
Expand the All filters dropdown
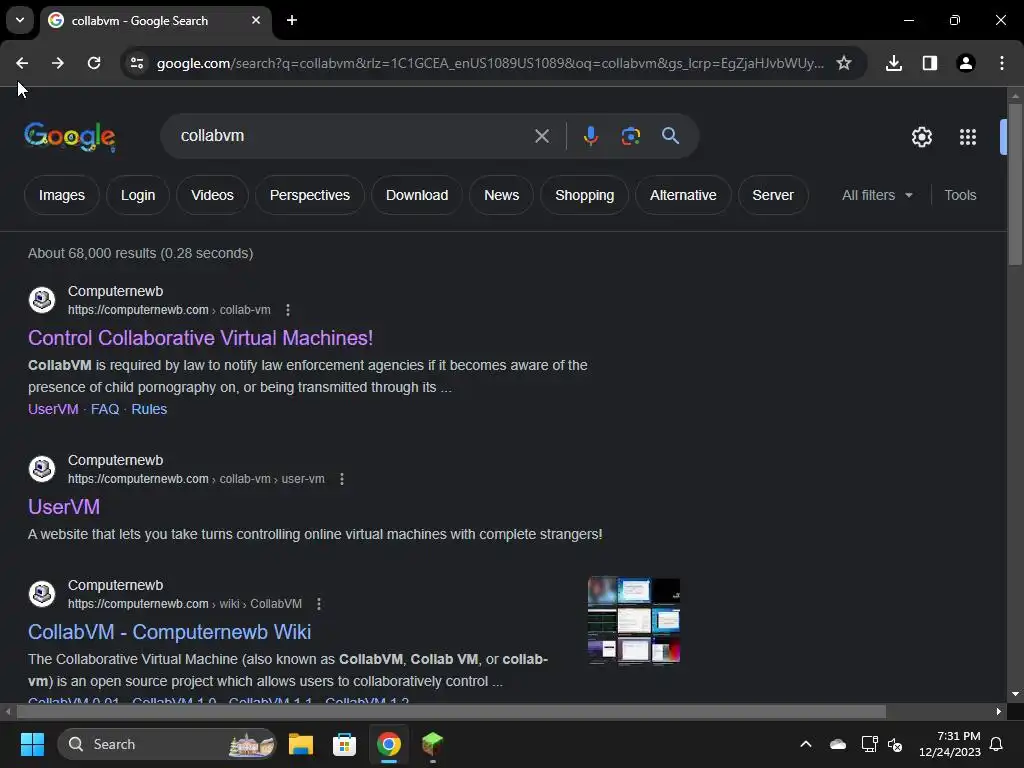877,195
